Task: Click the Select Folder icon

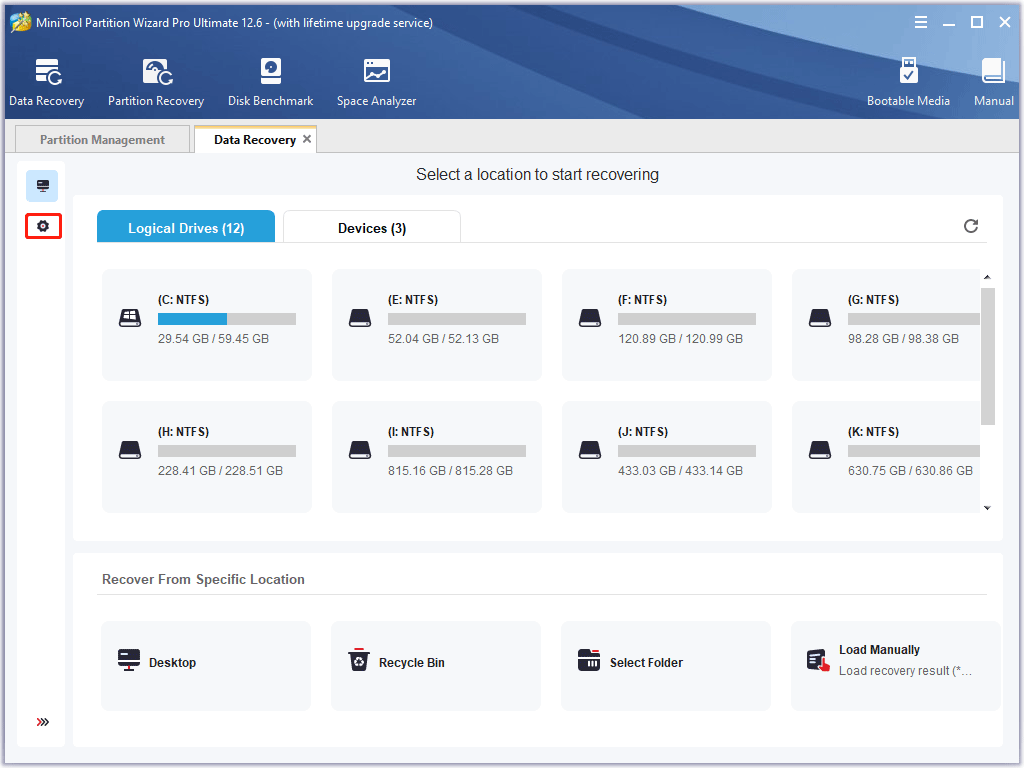Action: click(x=588, y=660)
